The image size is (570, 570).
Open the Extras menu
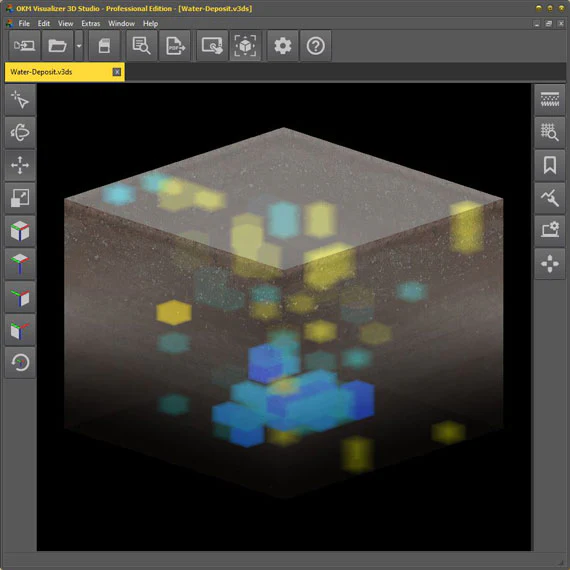click(91, 24)
